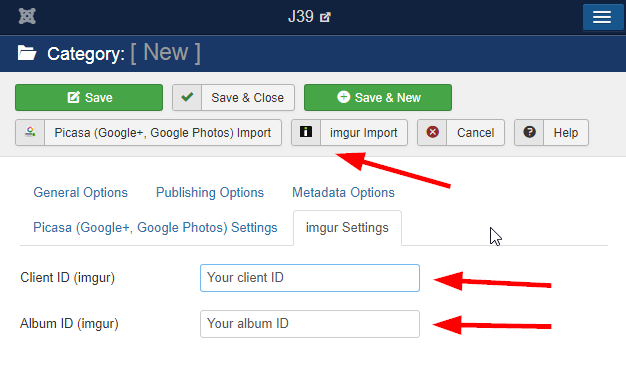Open the Publishing Options tab

[210, 192]
